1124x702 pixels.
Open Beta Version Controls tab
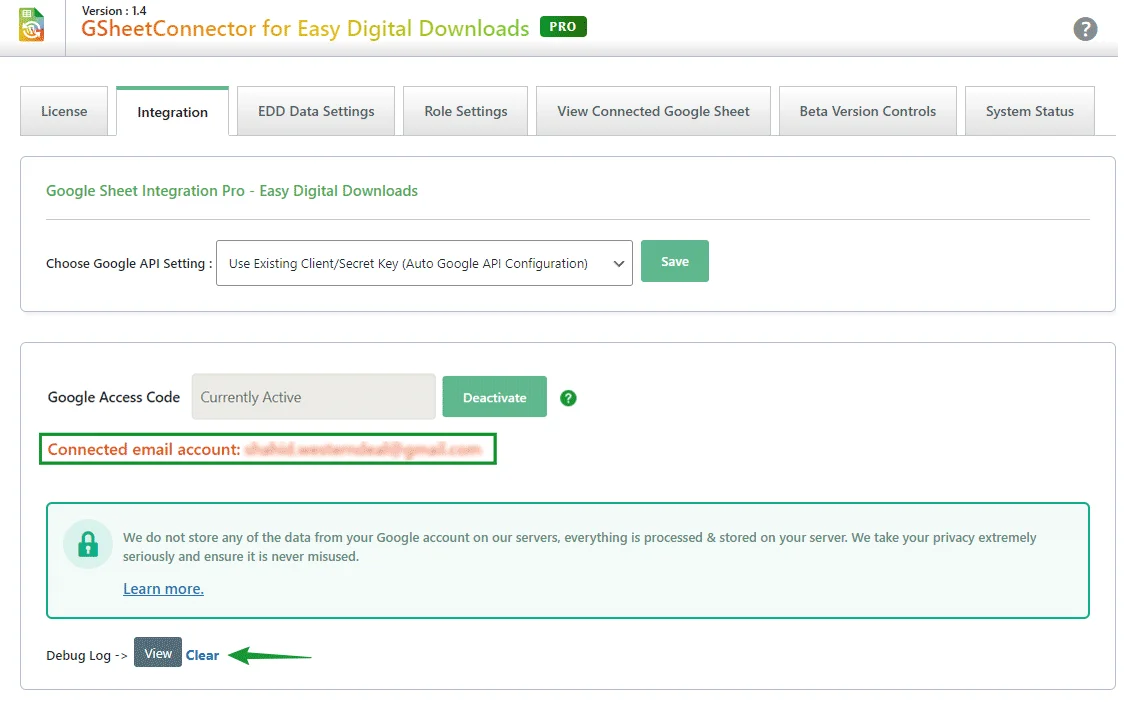click(x=867, y=111)
